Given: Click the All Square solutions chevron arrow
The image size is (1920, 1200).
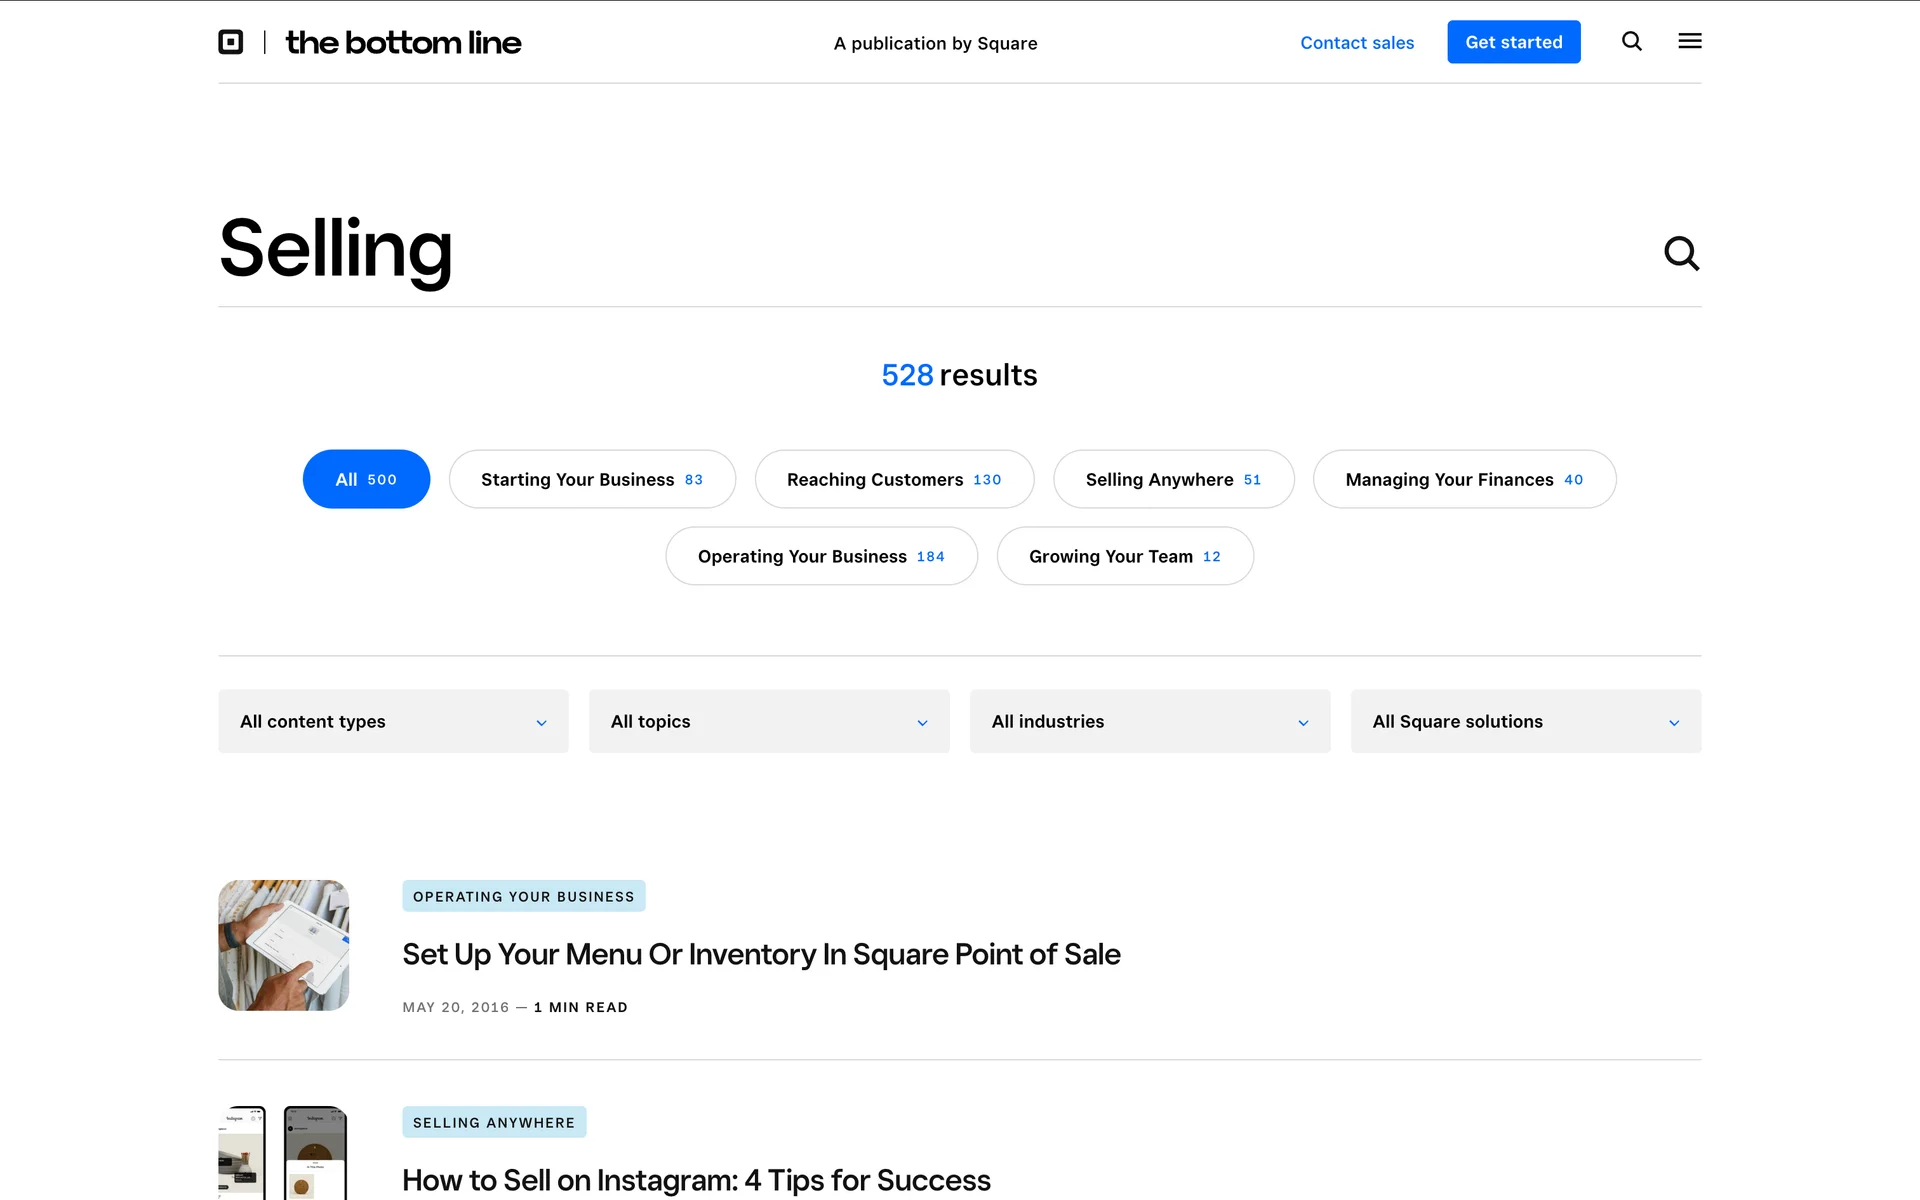Looking at the screenshot, I should pos(1673,723).
